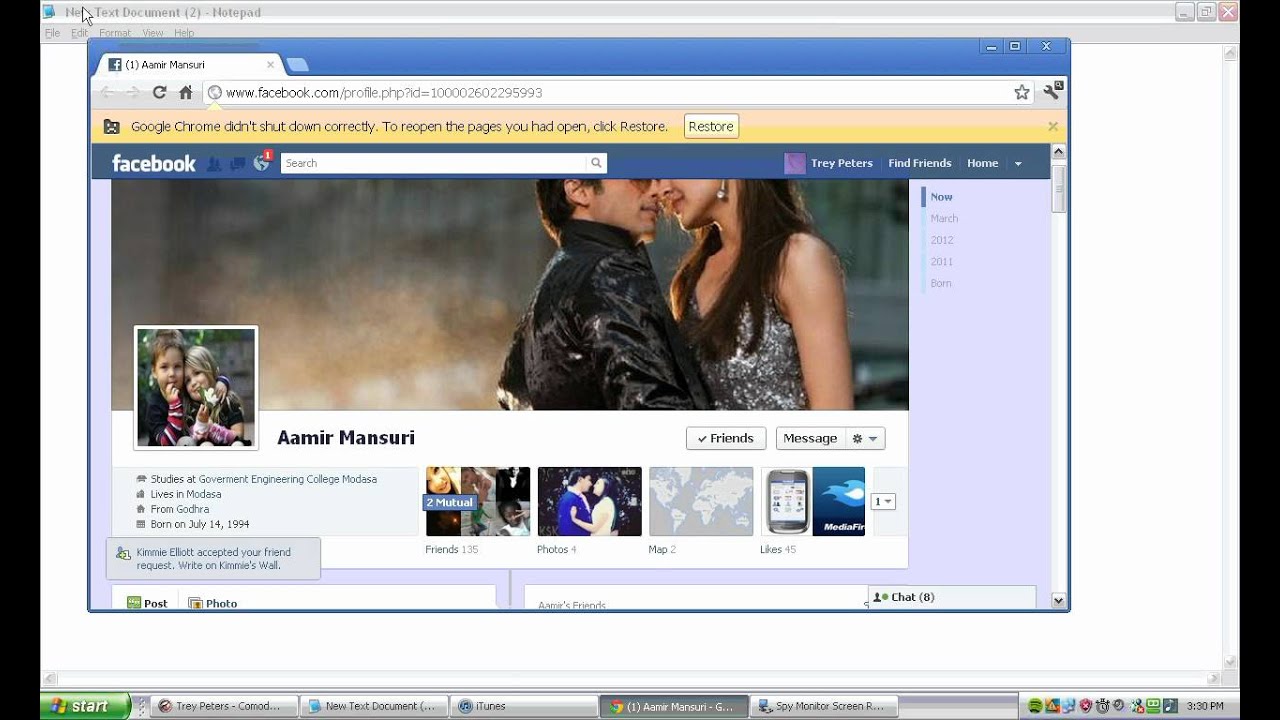Click the Chrome reload button
Screen dimensions: 1280x720
pos(159,92)
